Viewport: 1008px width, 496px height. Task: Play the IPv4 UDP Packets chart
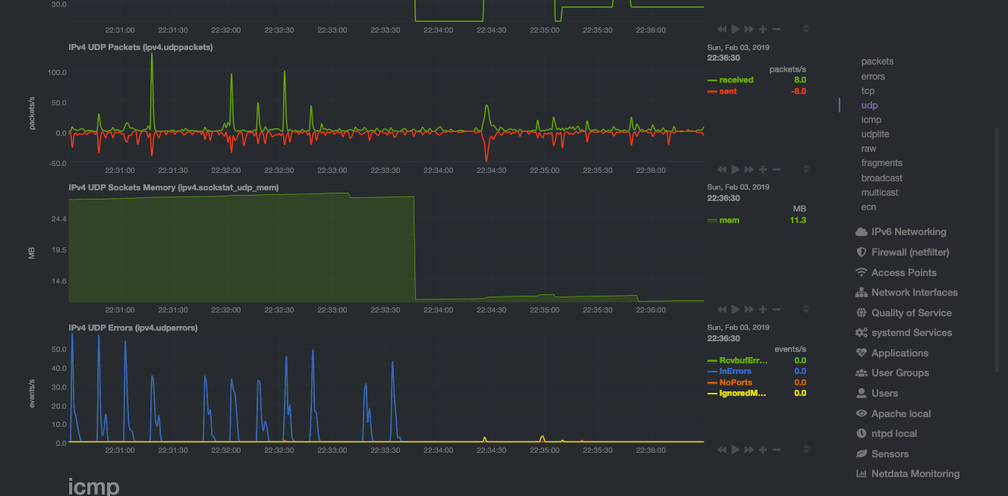736,170
